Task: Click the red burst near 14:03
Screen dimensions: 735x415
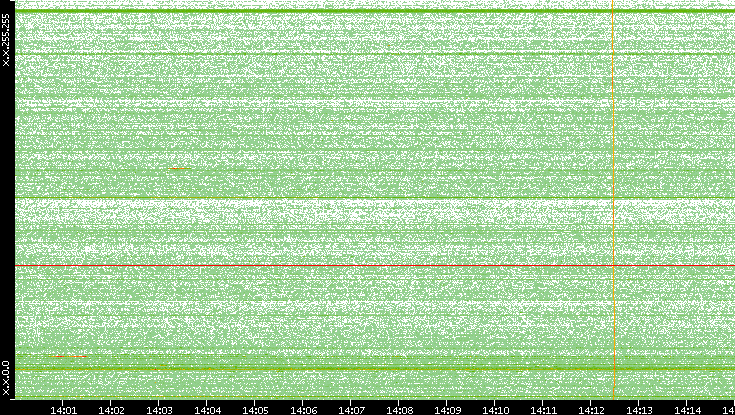Action: tap(180, 168)
